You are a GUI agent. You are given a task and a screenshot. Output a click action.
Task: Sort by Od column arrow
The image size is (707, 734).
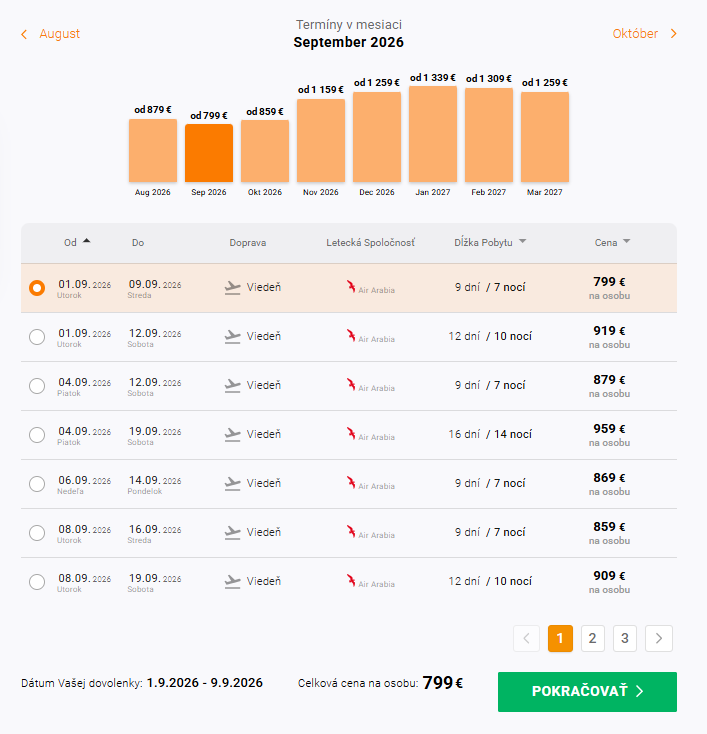click(87, 241)
